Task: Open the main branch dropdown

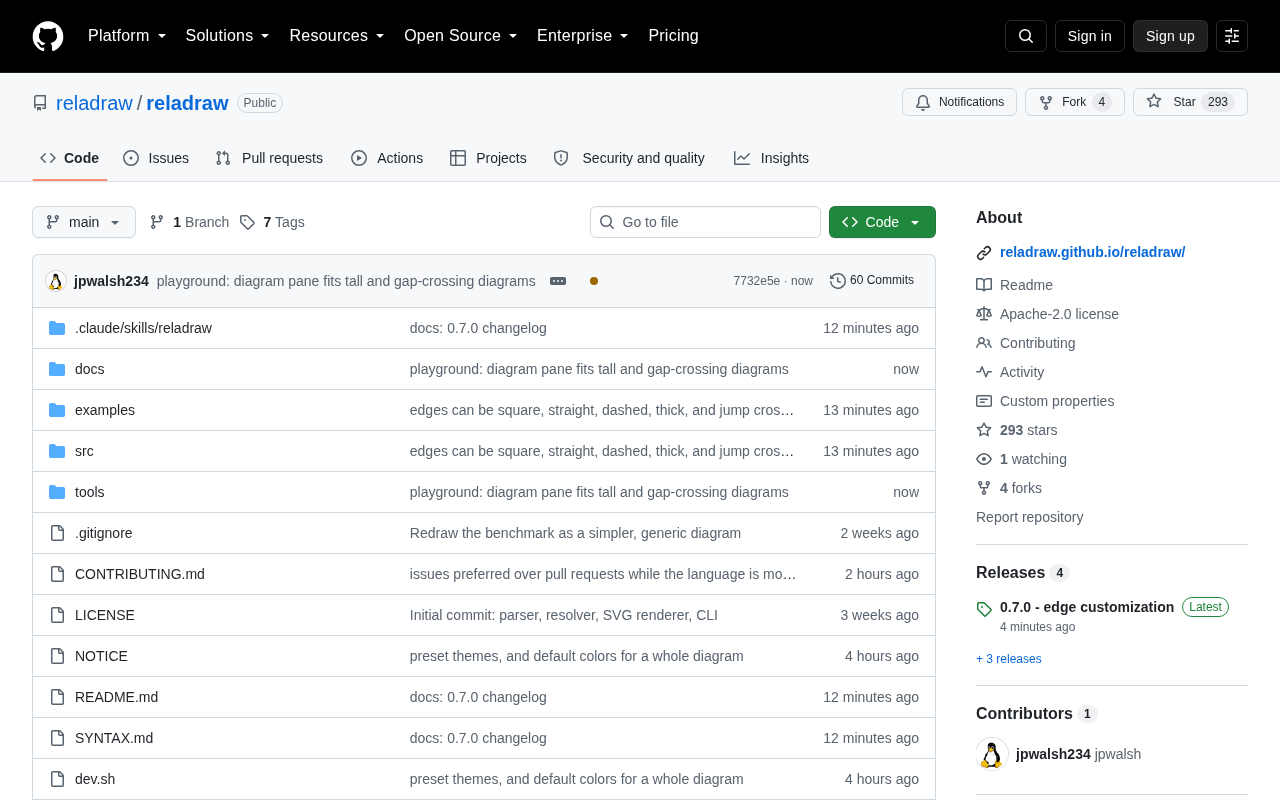Action: (84, 222)
